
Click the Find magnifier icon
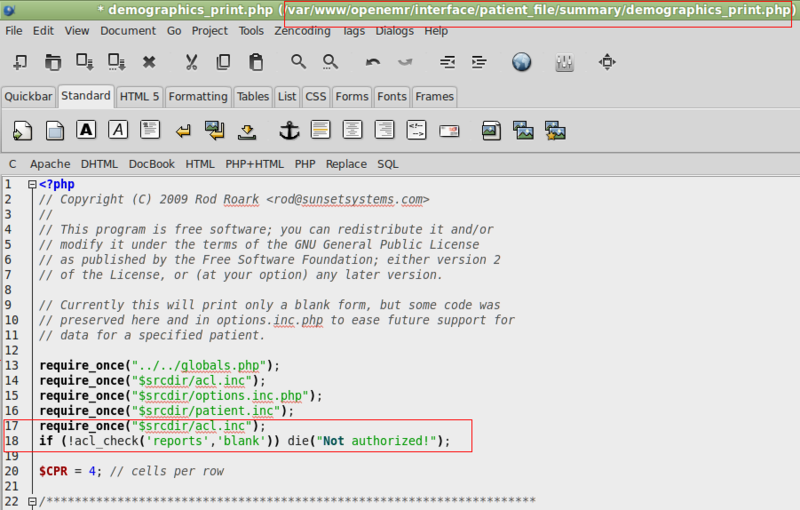[298, 62]
